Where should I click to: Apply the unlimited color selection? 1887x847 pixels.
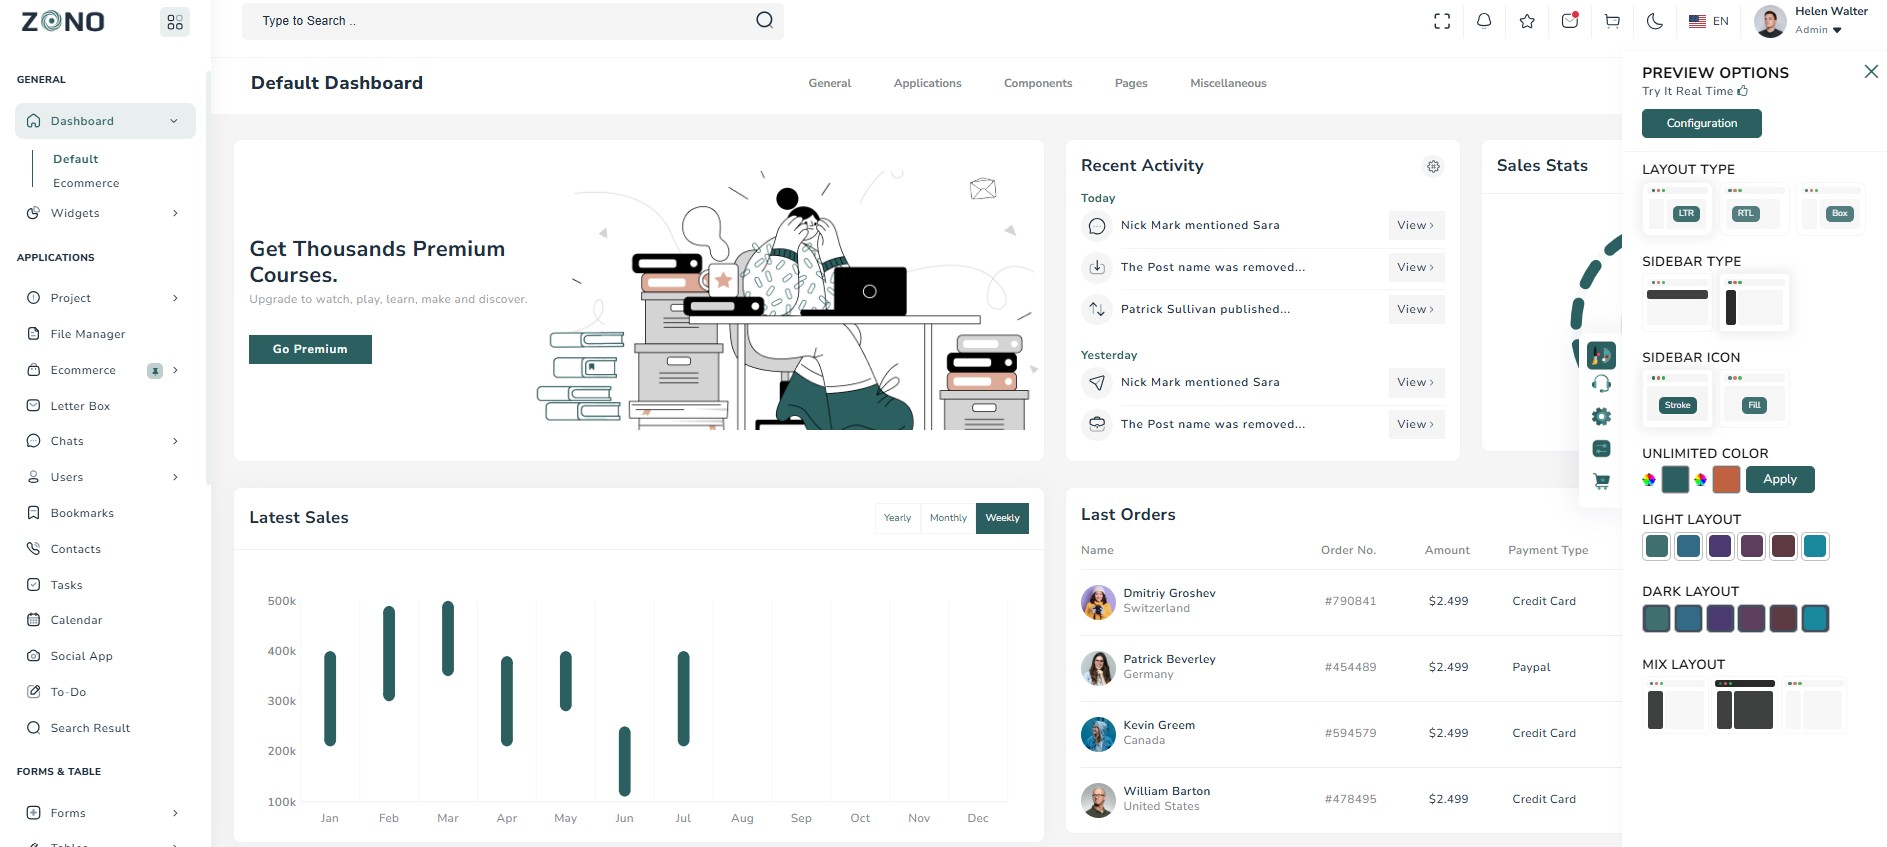[x=1780, y=480]
